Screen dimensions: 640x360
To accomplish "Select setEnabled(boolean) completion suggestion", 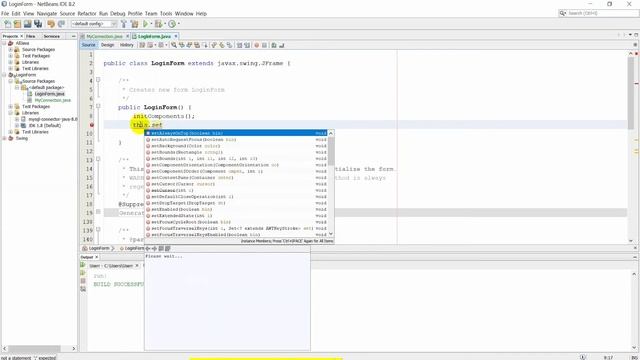I will tap(236, 209).
